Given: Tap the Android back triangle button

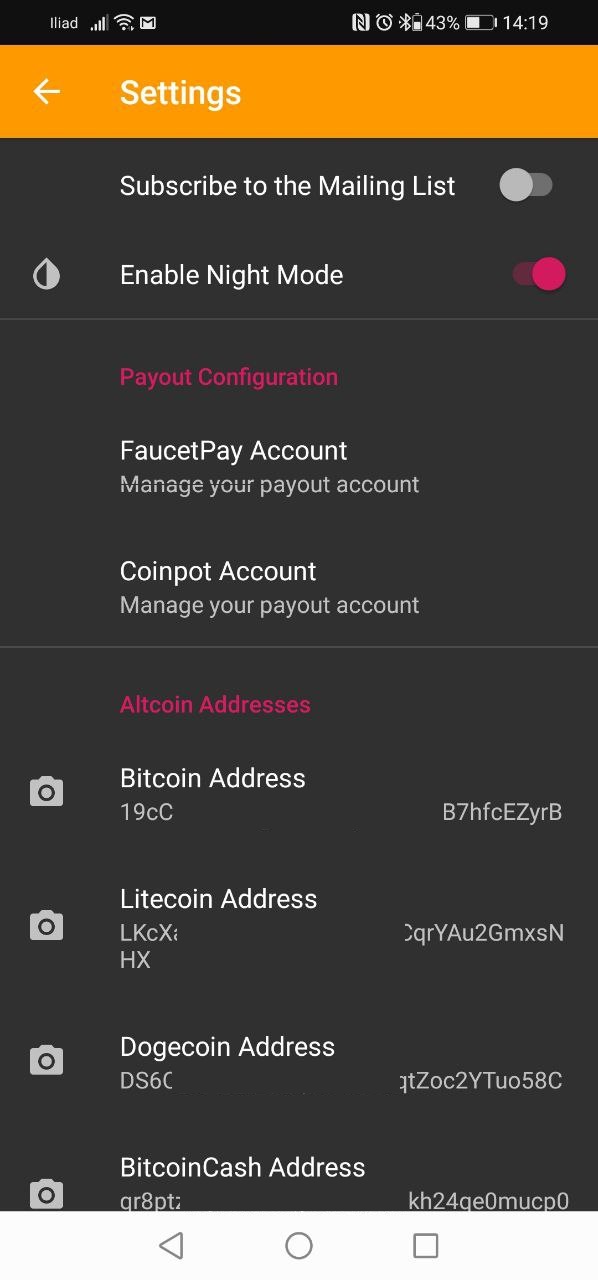Looking at the screenshot, I should click(x=172, y=1245).
